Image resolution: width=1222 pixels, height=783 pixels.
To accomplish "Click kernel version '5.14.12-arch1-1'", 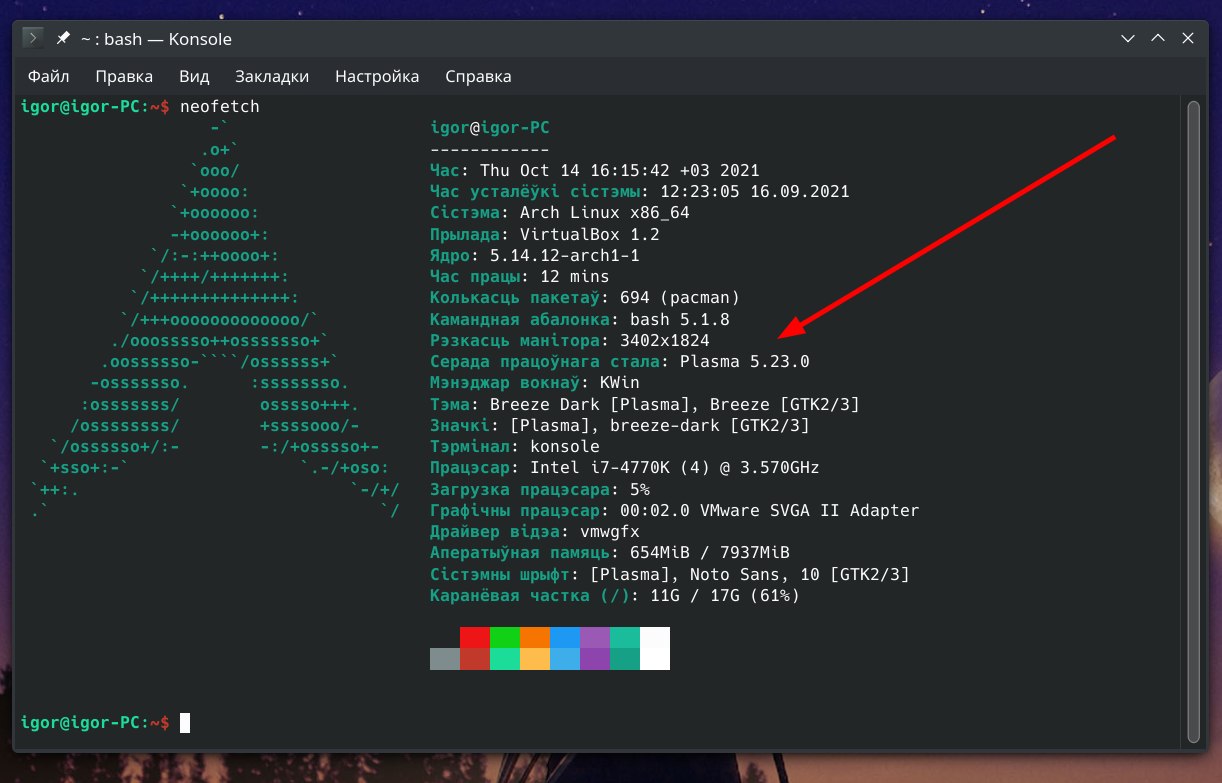I will point(565,255).
